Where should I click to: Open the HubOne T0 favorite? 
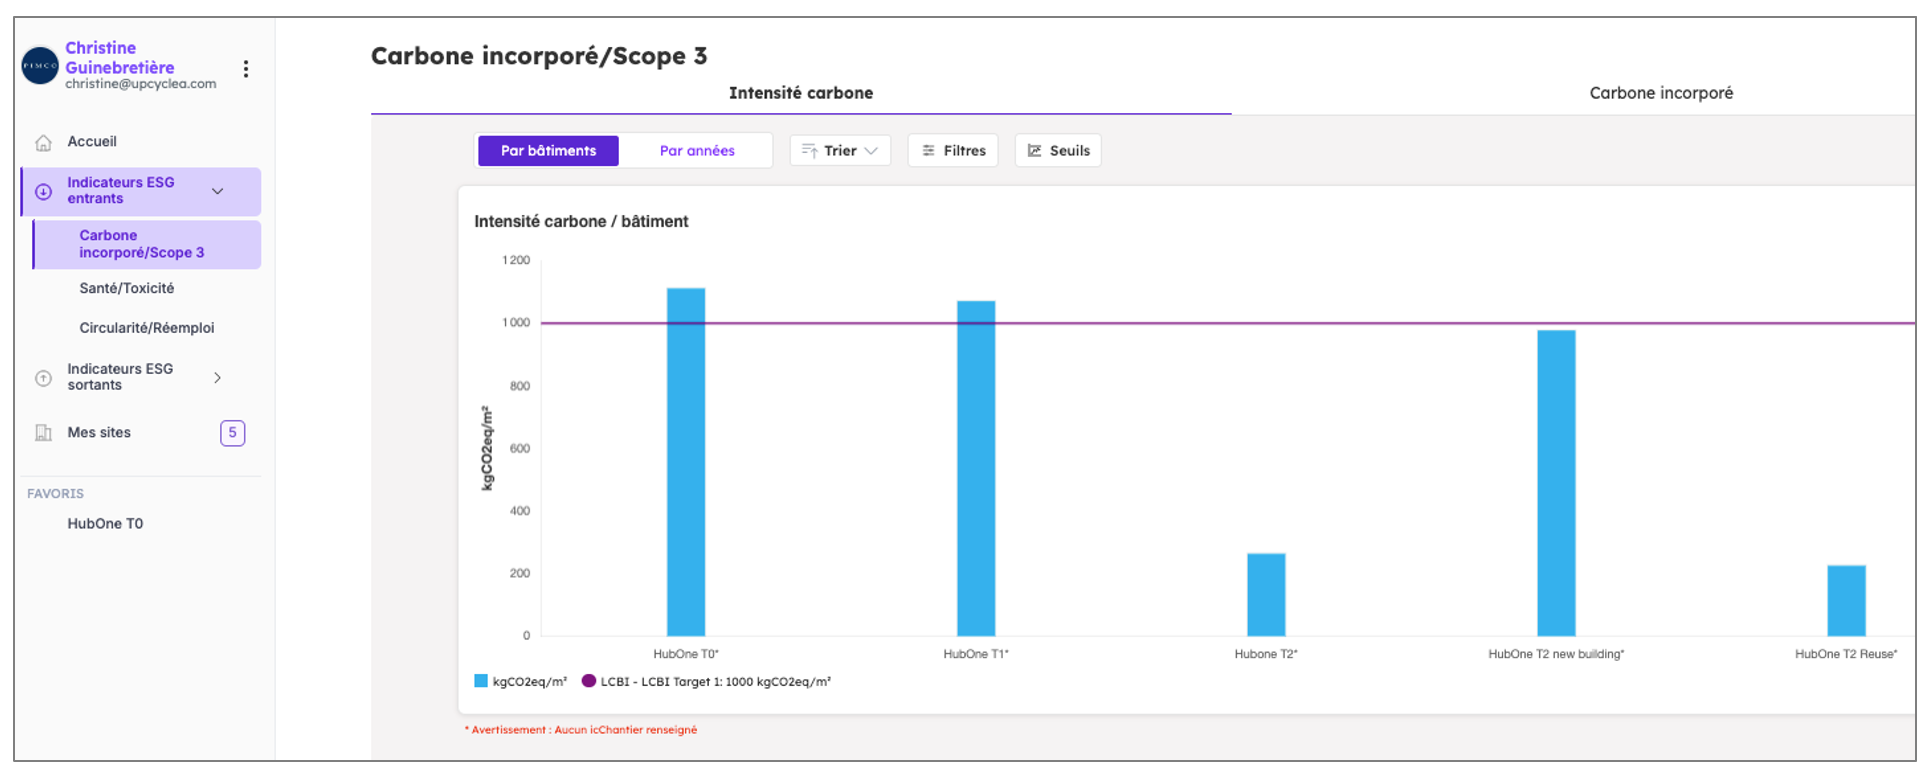coord(105,524)
